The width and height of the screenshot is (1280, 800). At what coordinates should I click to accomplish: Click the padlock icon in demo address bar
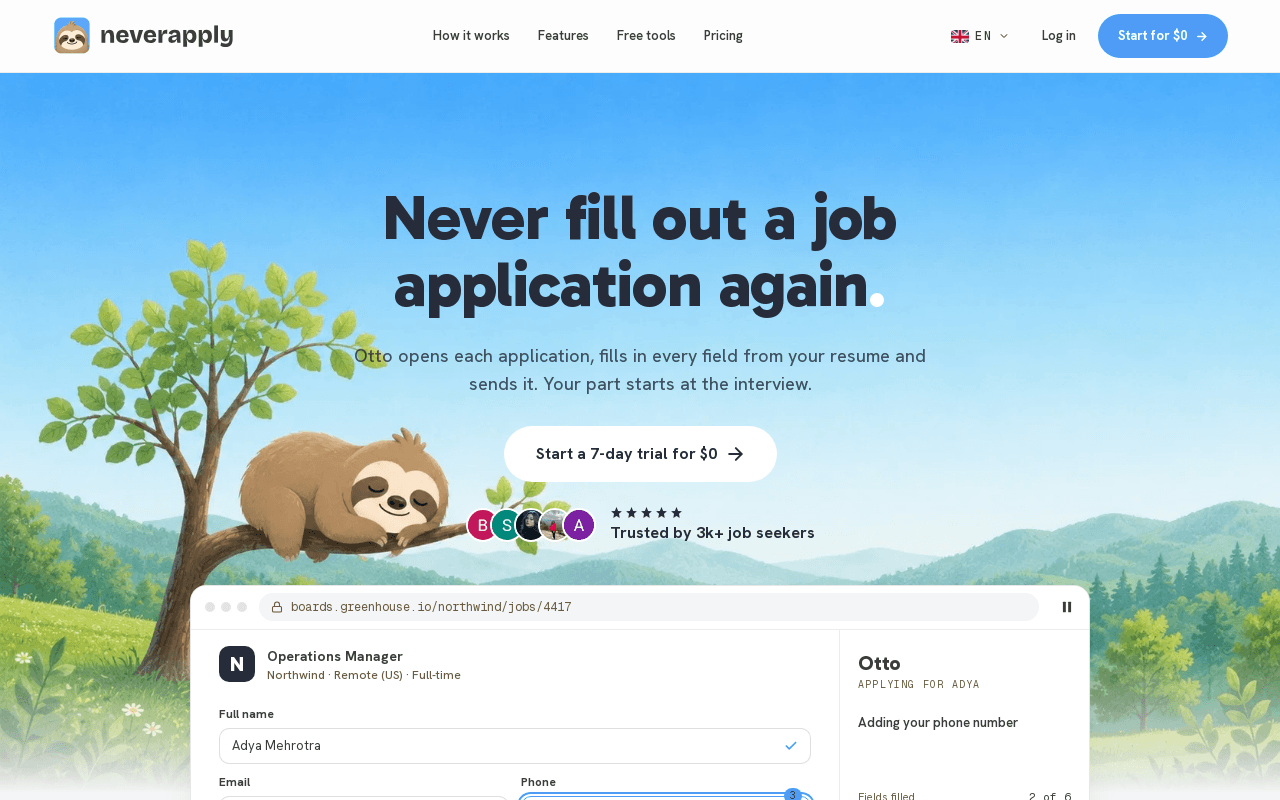[277, 607]
